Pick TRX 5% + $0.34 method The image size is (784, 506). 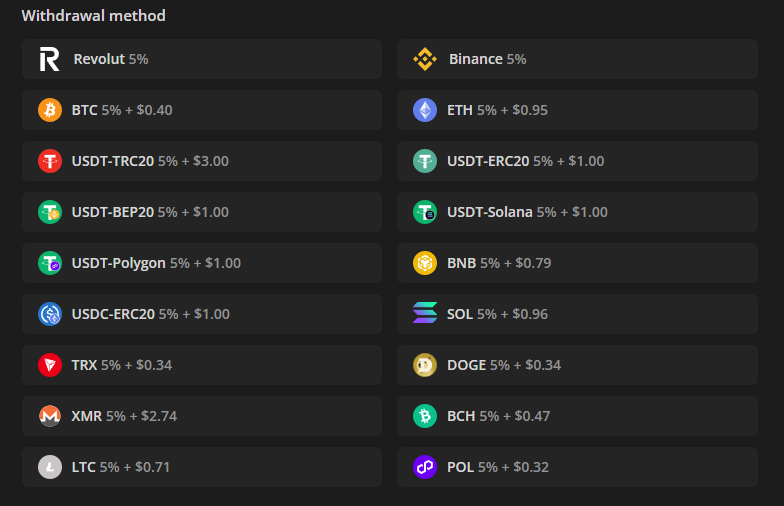(x=202, y=365)
